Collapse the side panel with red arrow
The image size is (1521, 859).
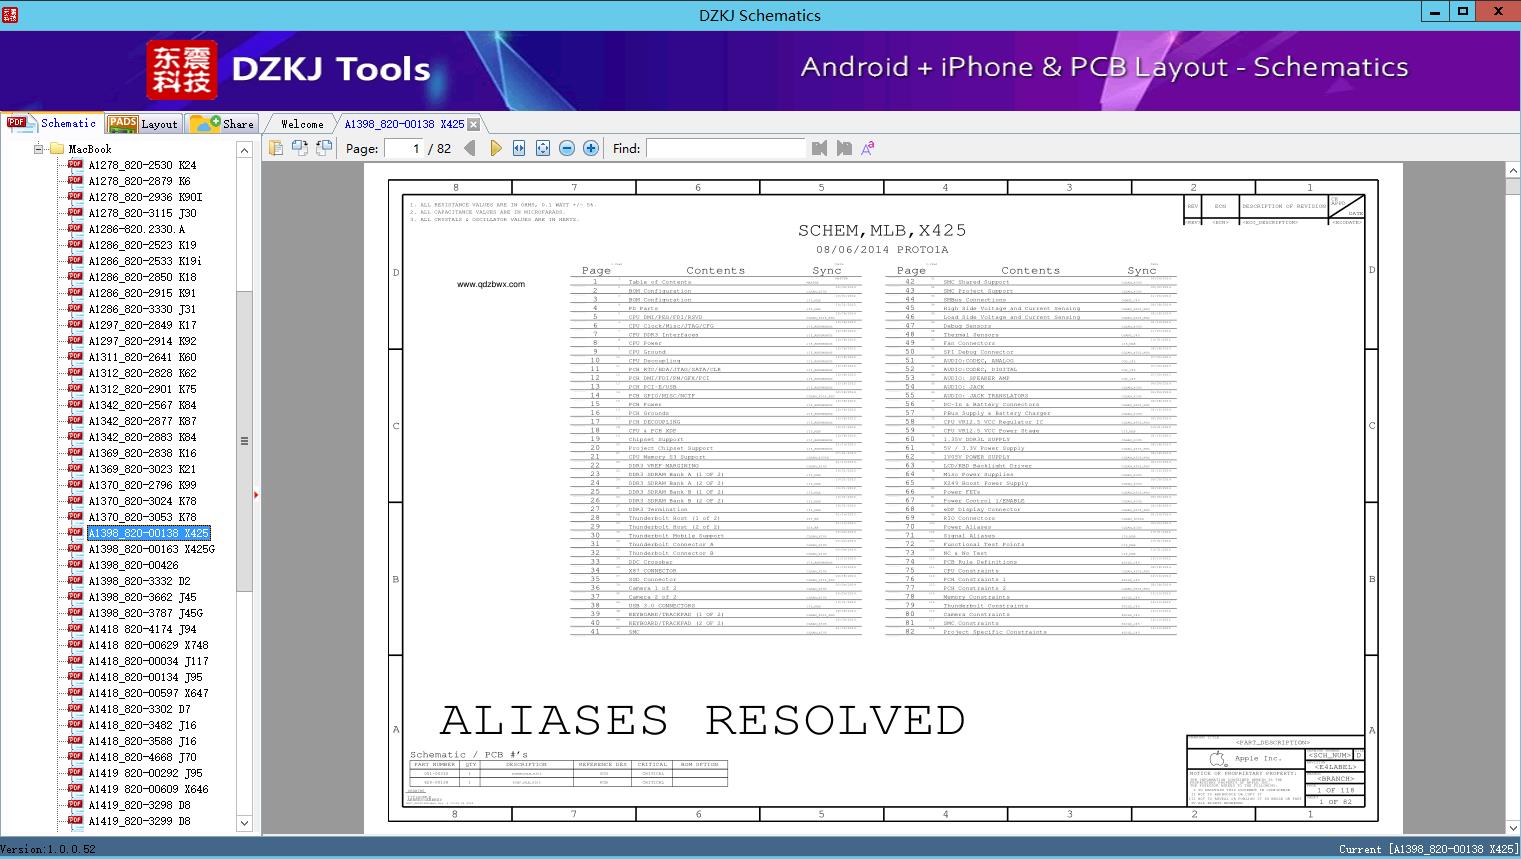click(x=257, y=494)
